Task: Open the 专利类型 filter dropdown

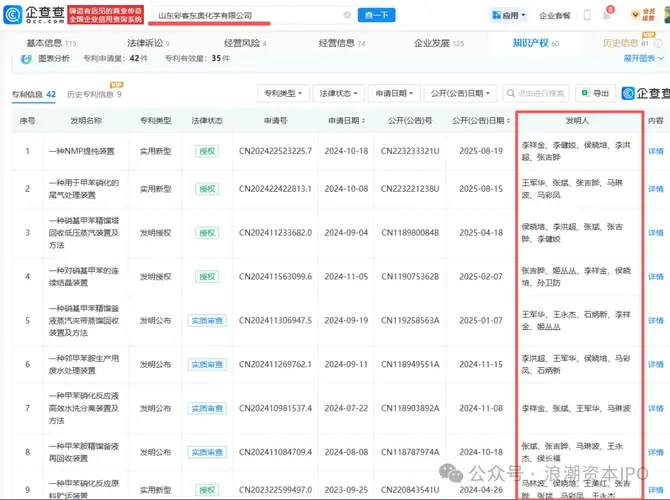Action: tap(283, 93)
